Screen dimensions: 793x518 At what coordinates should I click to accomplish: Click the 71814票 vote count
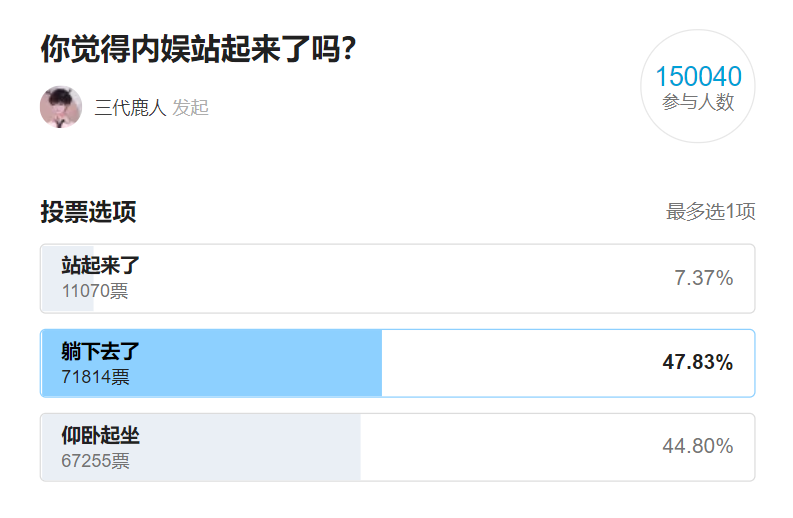click(95, 377)
